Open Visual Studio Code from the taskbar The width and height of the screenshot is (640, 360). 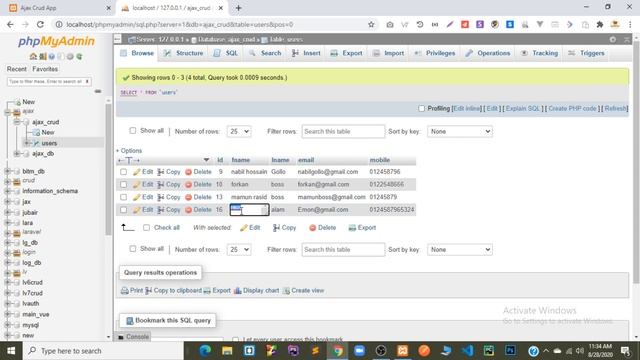pos(467,351)
